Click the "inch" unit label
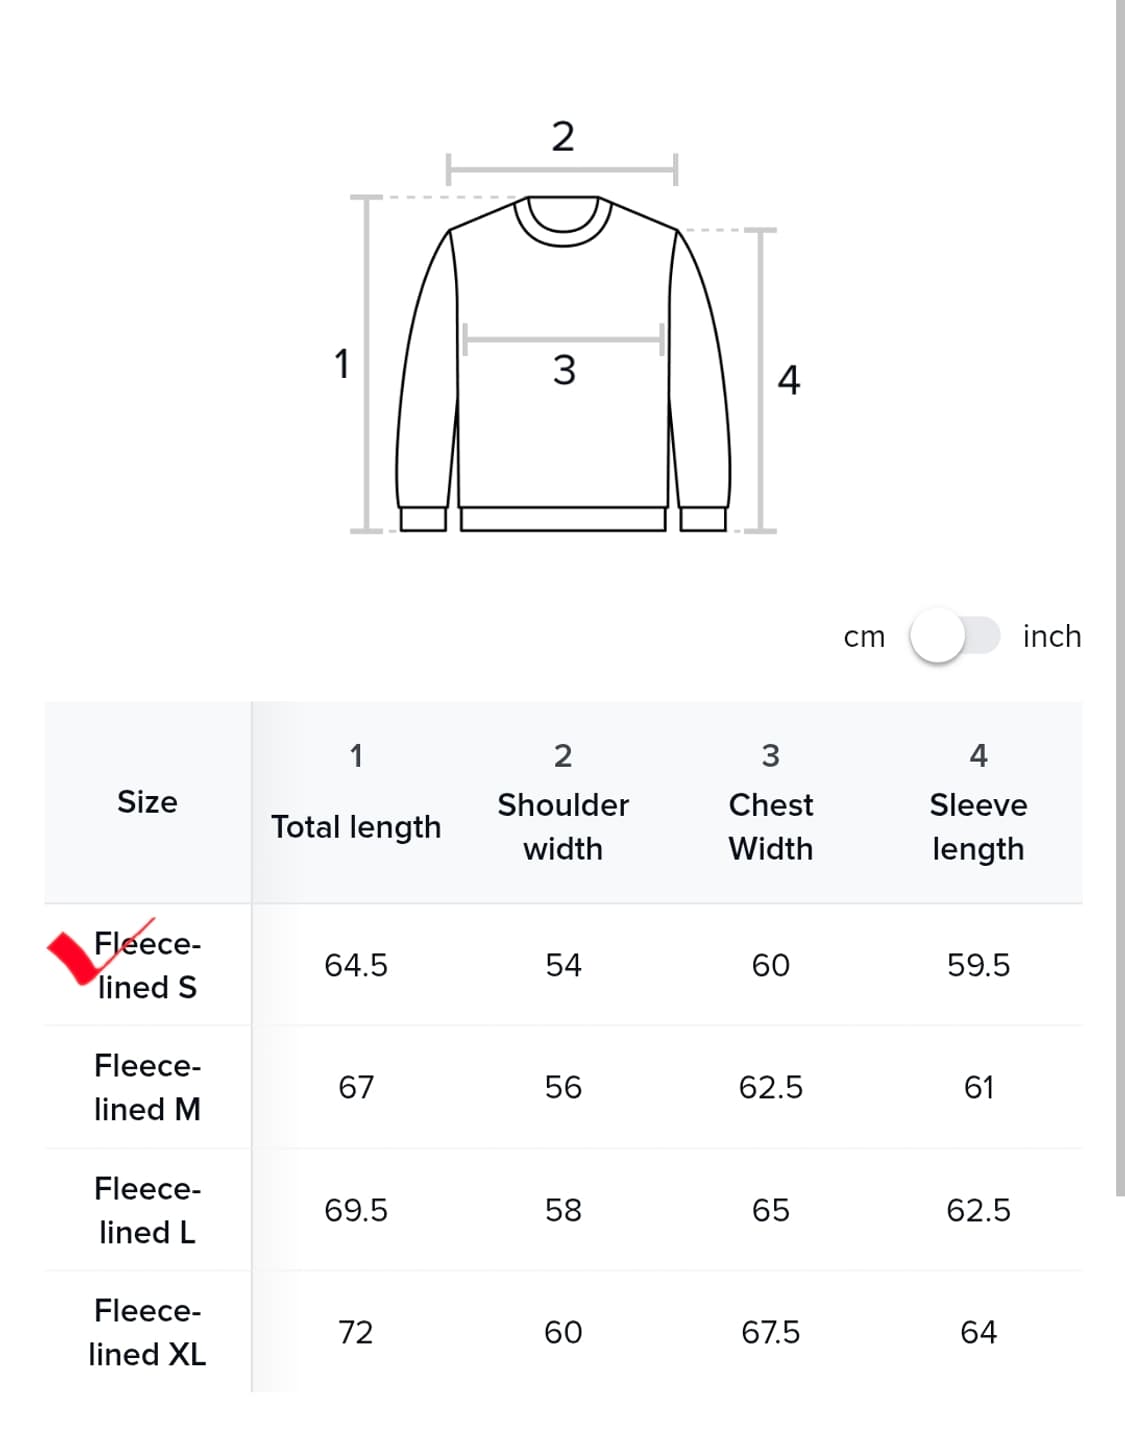The height and width of the screenshot is (1432, 1125). tap(1051, 636)
